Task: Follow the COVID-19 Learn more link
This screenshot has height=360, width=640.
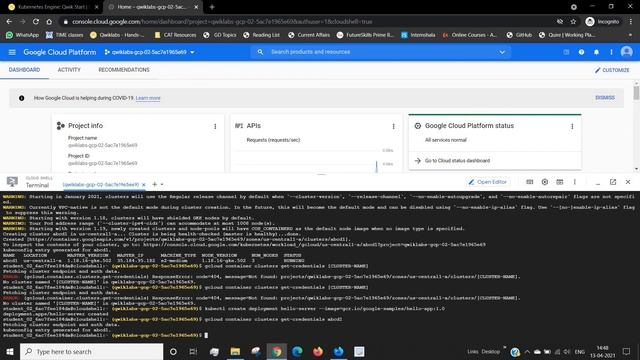Action: [x=148, y=98]
